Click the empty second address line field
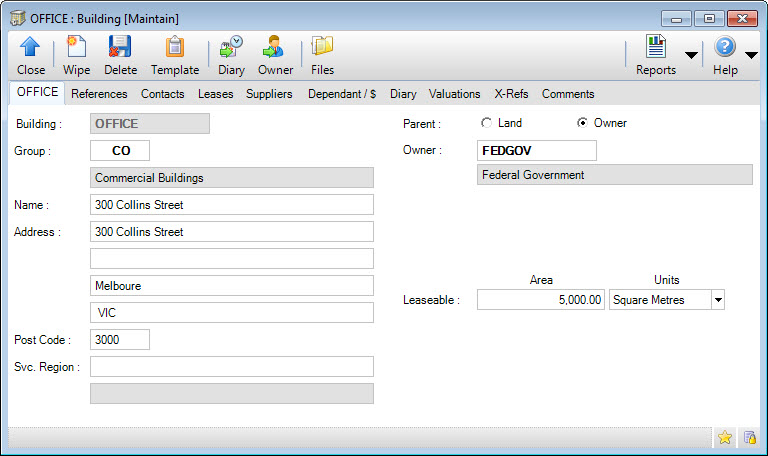This screenshot has height=456, width=768. click(232, 259)
